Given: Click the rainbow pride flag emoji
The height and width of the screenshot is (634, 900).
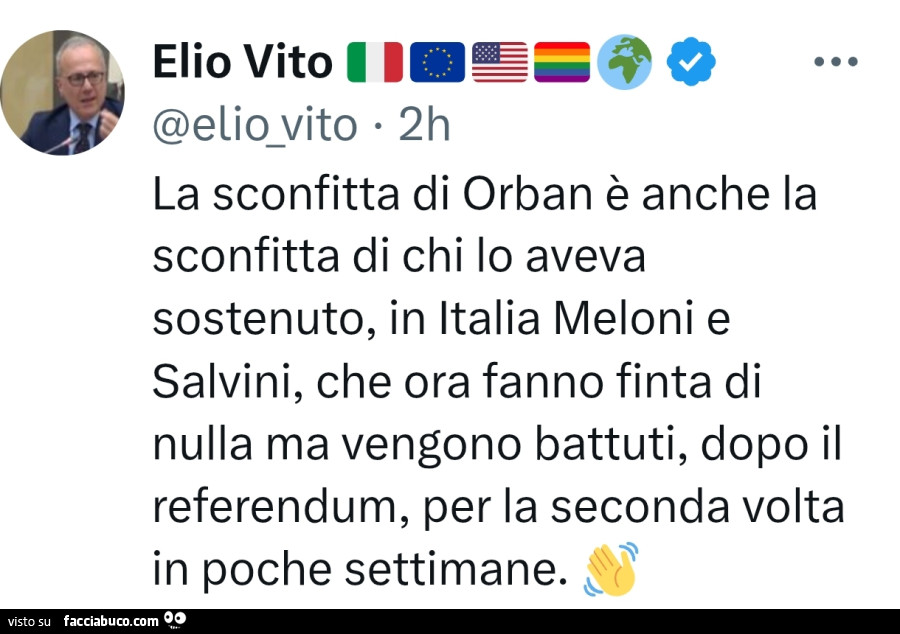Looking at the screenshot, I should point(562,62).
